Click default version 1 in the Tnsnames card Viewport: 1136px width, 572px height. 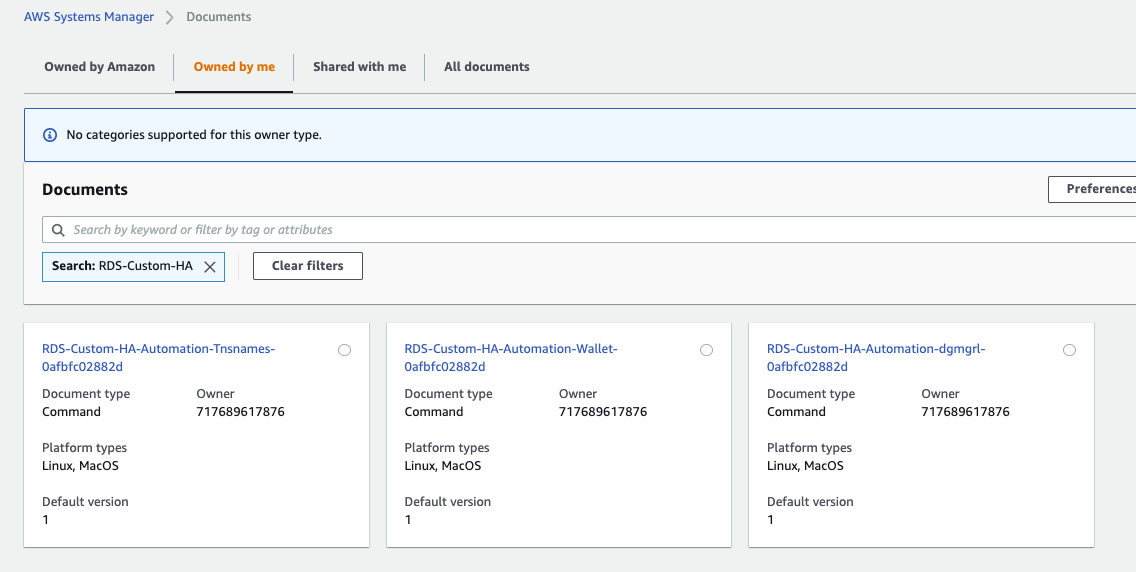(46, 520)
